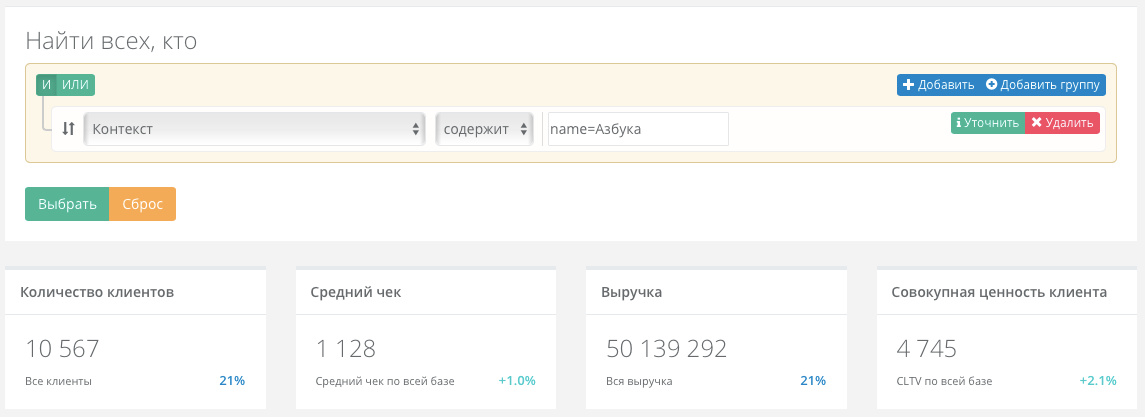Screen dimensions: 1145x417
Task: Click the Сброс reset button
Action: [x=142, y=204]
